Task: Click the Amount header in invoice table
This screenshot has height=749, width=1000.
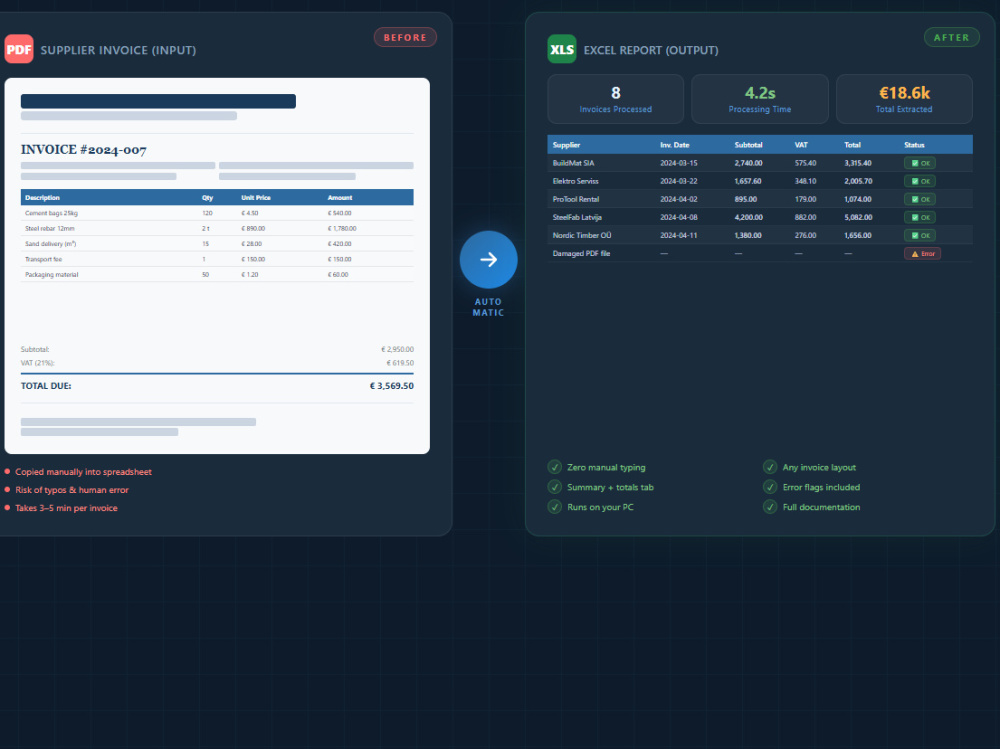Action: coord(340,198)
